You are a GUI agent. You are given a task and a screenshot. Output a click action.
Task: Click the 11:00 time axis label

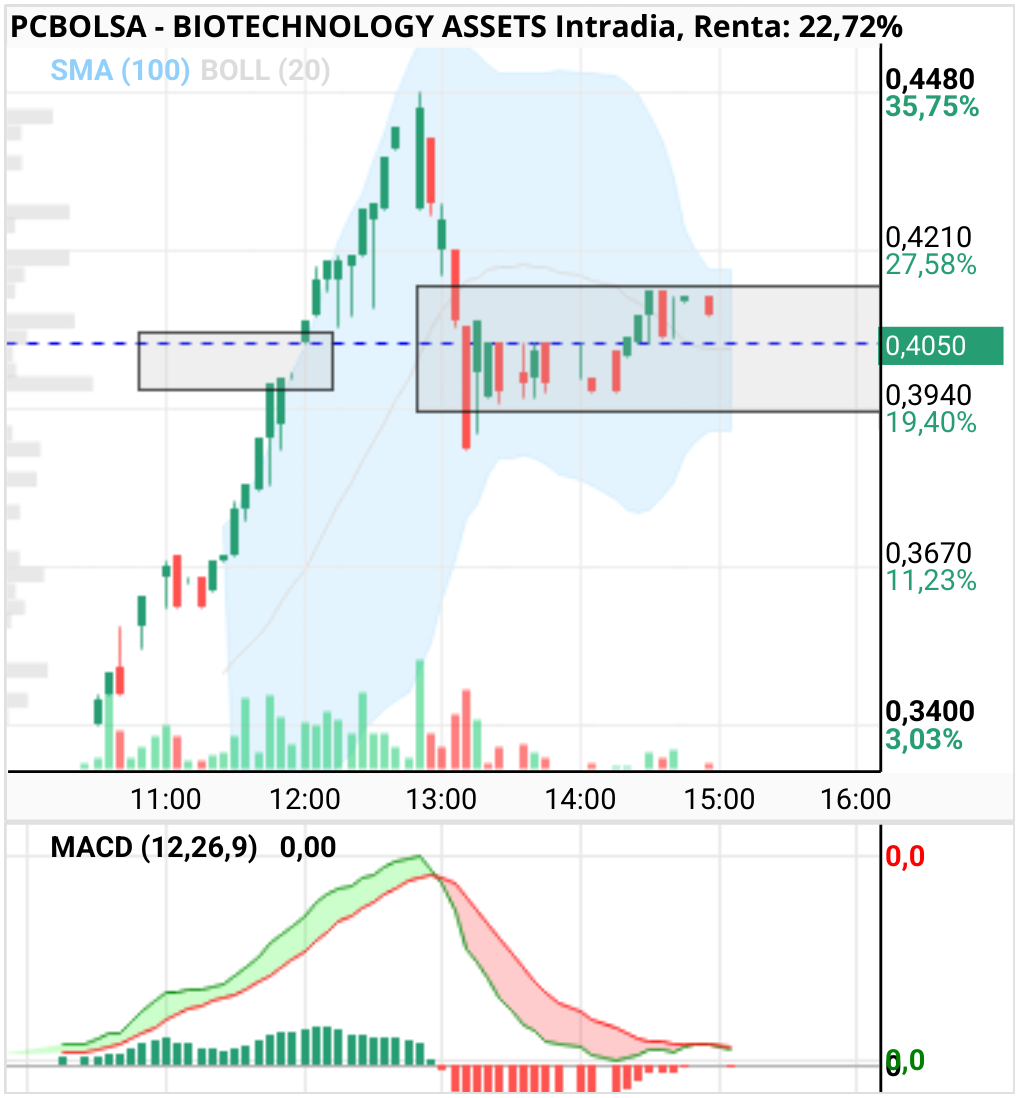166,799
